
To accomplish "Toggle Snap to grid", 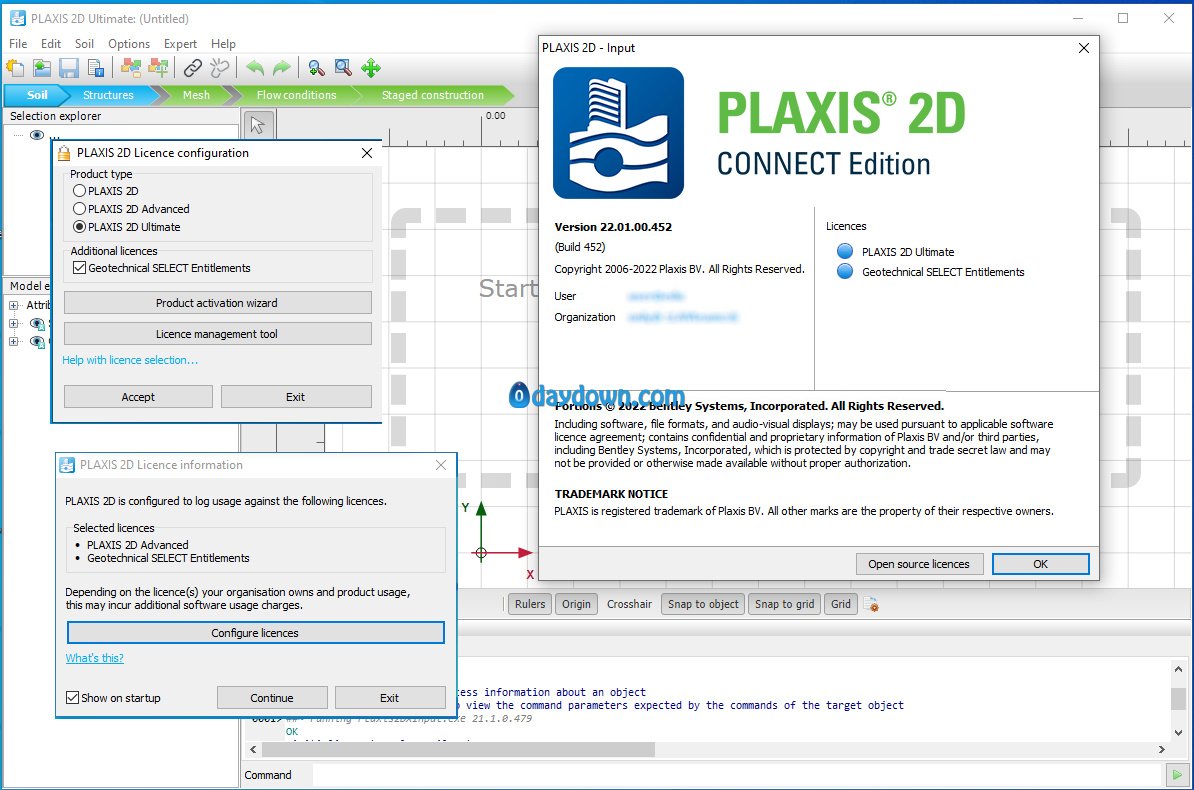I will coord(784,604).
